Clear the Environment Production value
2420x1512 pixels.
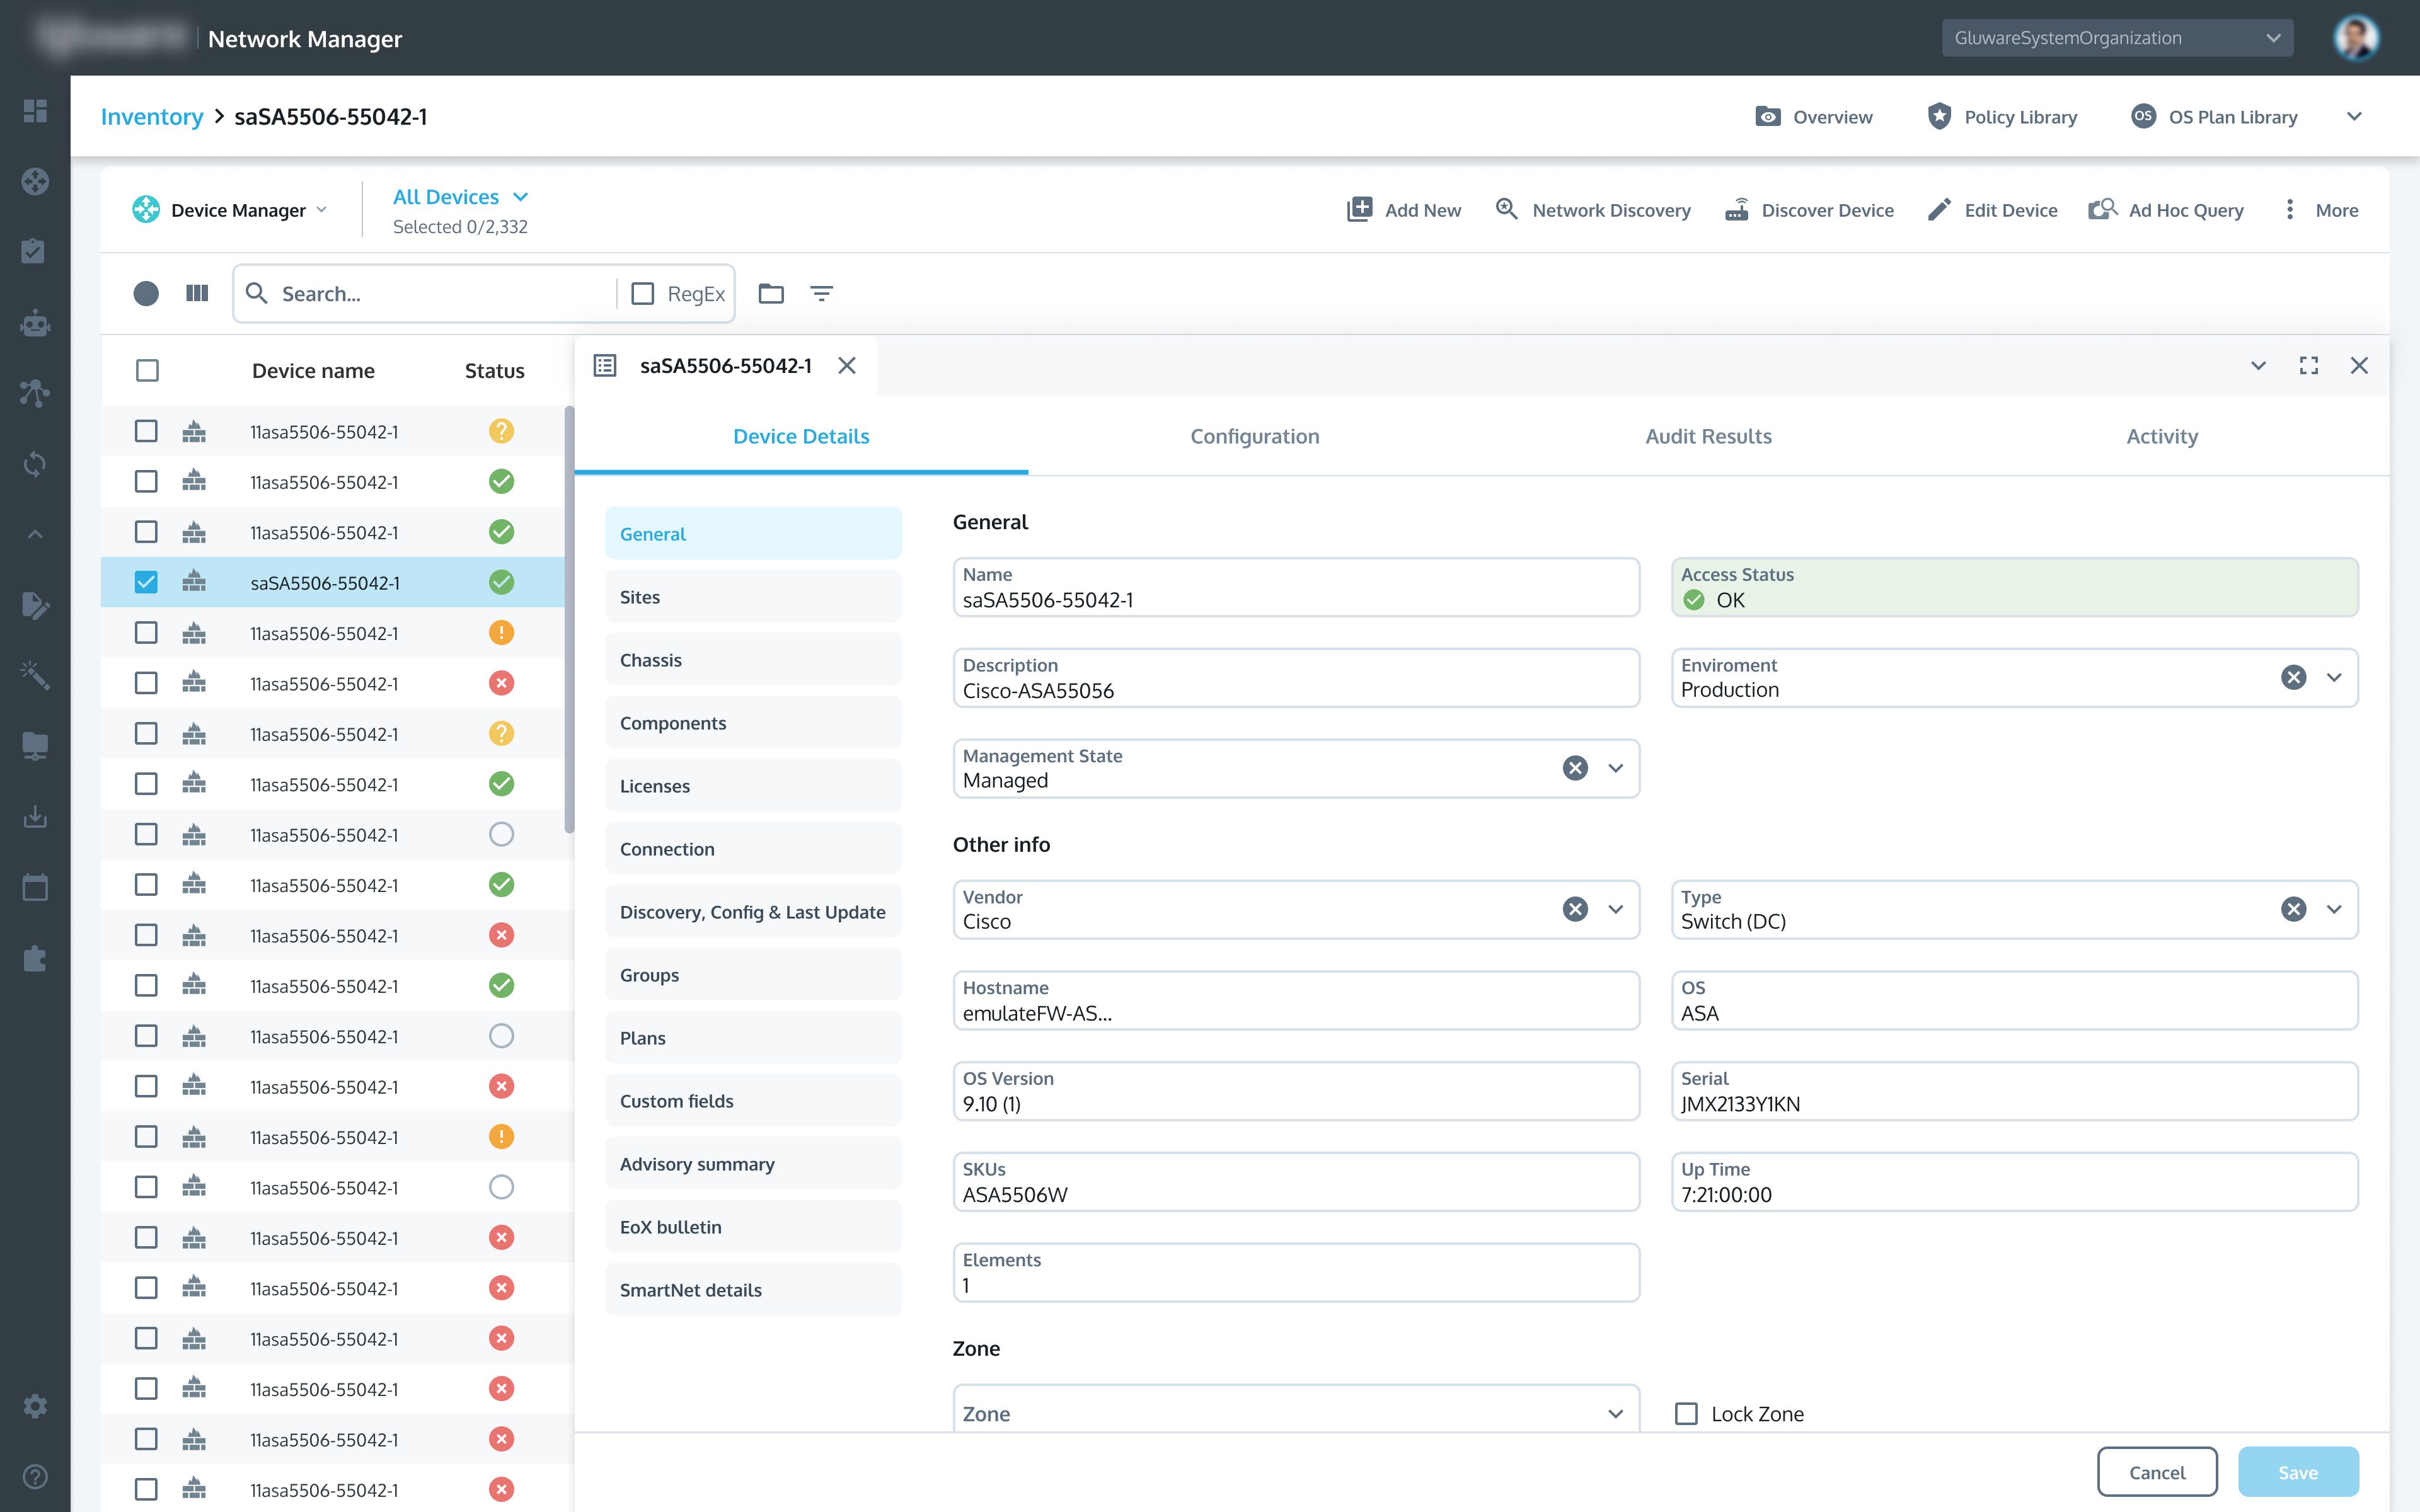(x=2293, y=678)
